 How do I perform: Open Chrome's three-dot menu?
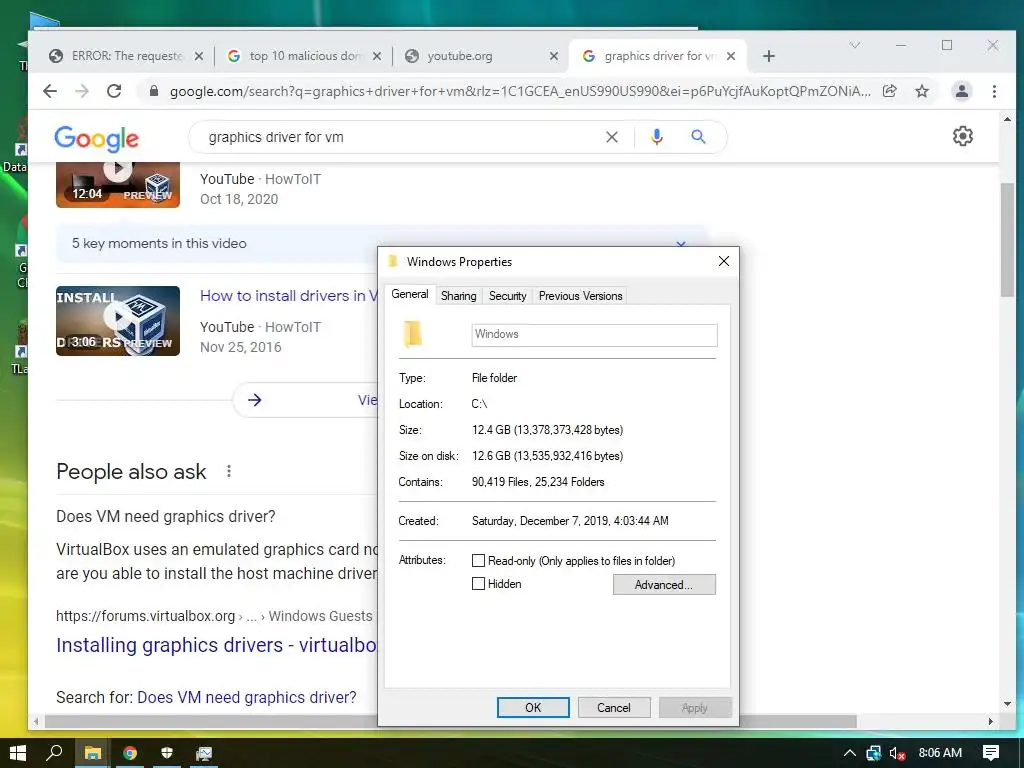(x=994, y=91)
